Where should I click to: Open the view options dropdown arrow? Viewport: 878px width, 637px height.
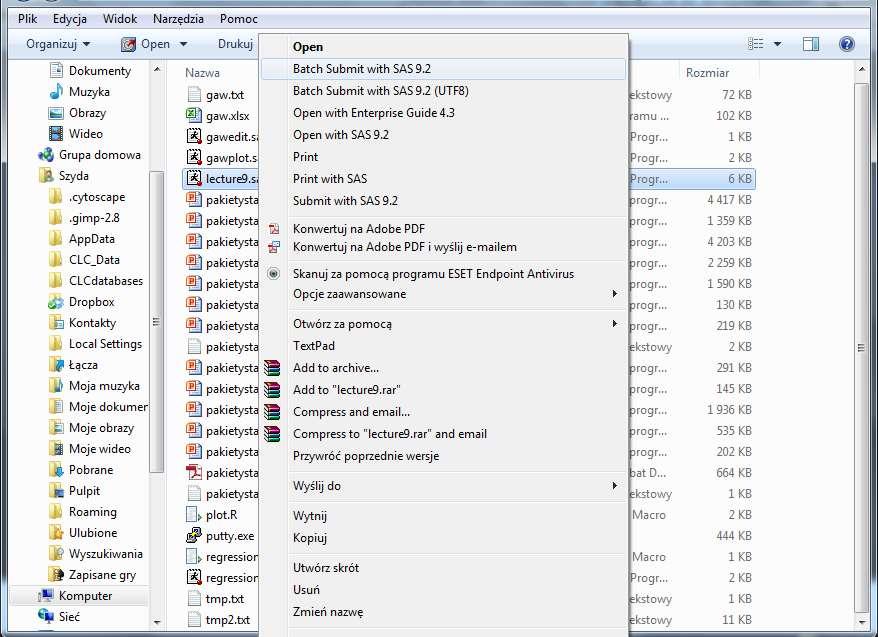[x=778, y=44]
